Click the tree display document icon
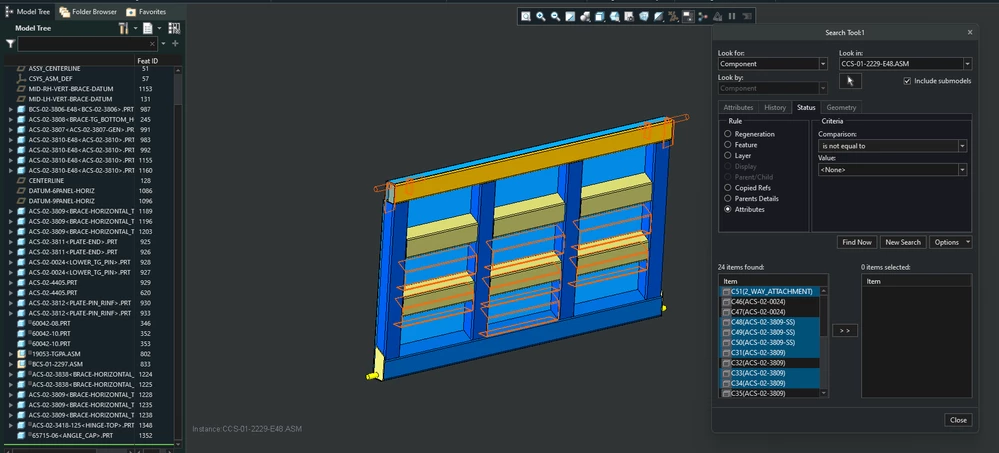Viewport: 999px width, 453px height. (148, 28)
